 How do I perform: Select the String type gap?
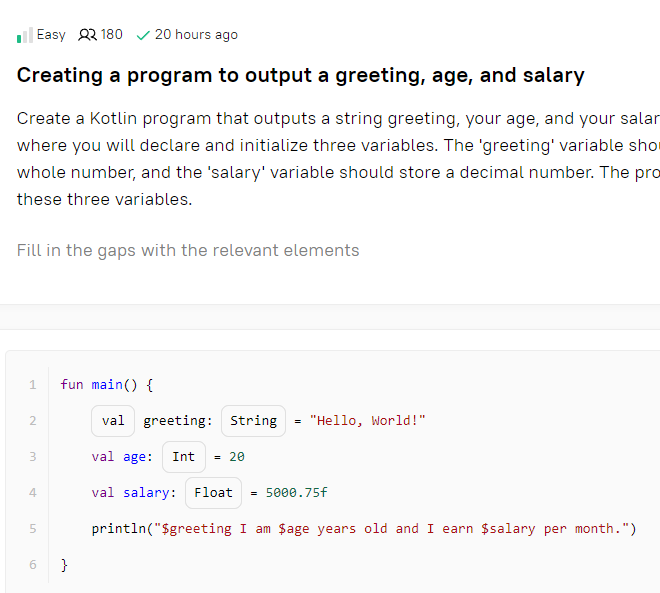253,421
